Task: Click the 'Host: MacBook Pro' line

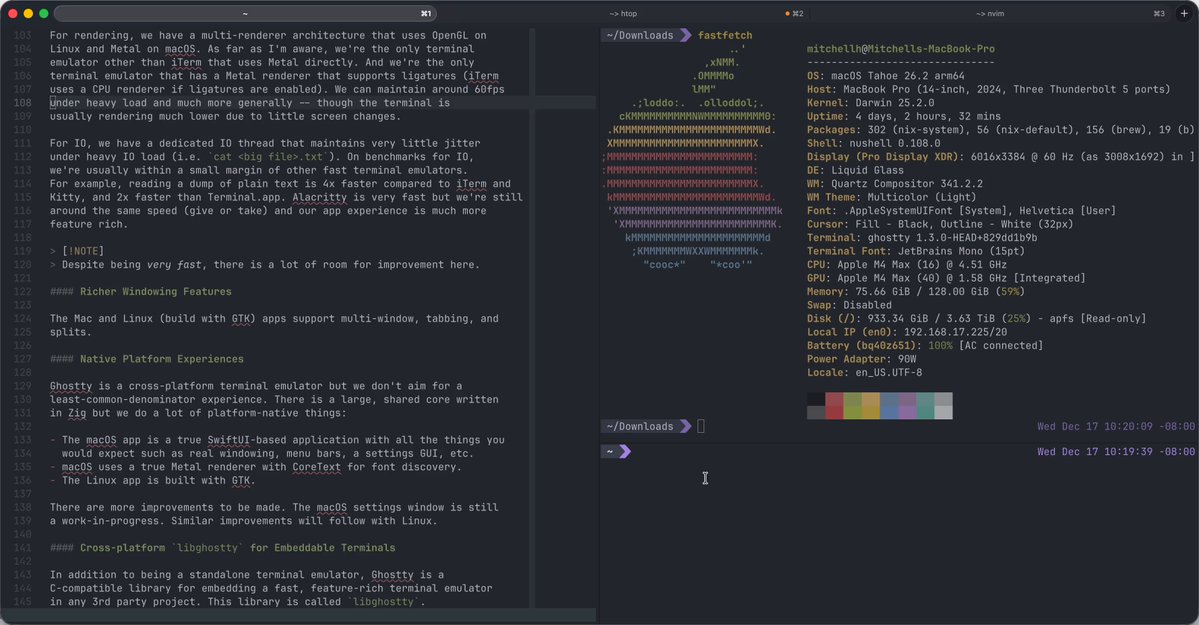Action: [x=988, y=90]
